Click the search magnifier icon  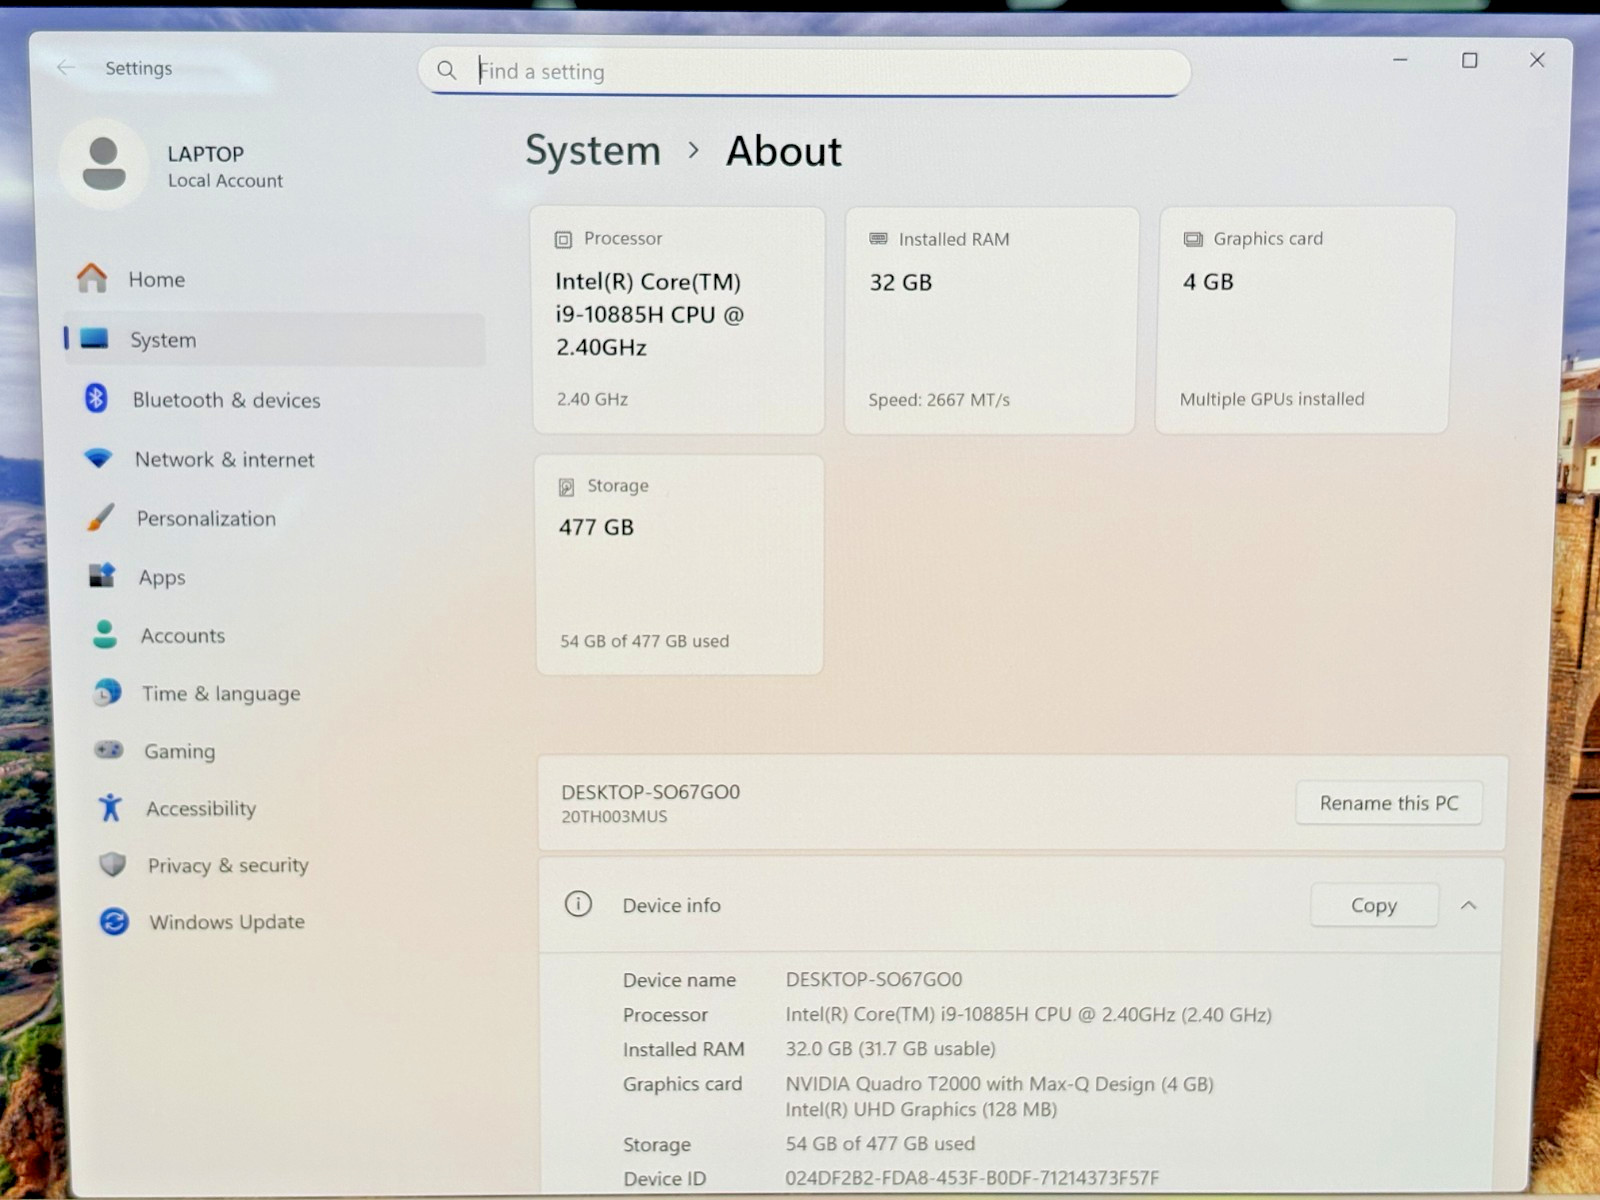446,70
